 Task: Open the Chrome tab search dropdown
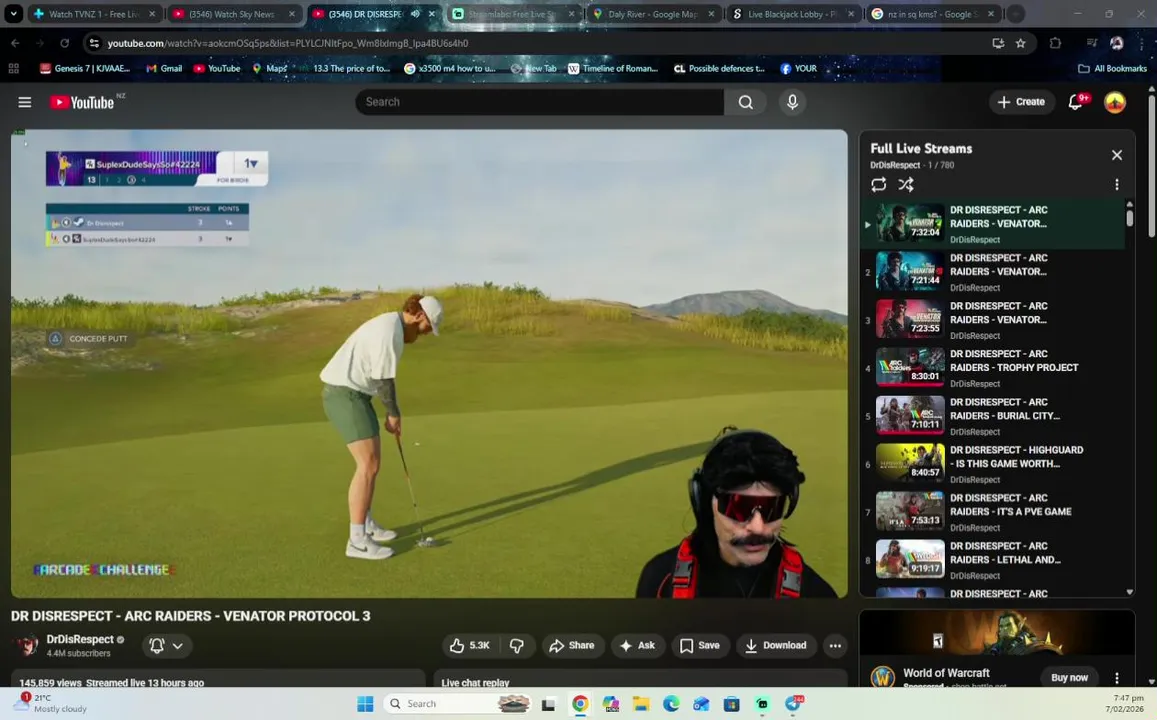click(x=13, y=13)
